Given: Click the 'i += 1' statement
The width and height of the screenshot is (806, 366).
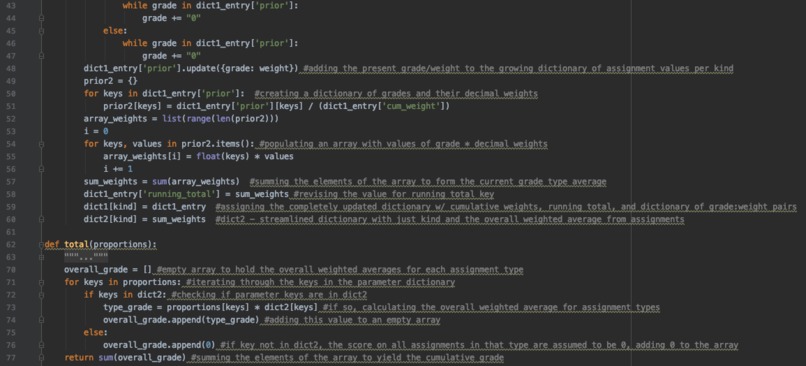Looking at the screenshot, I should point(118,169).
